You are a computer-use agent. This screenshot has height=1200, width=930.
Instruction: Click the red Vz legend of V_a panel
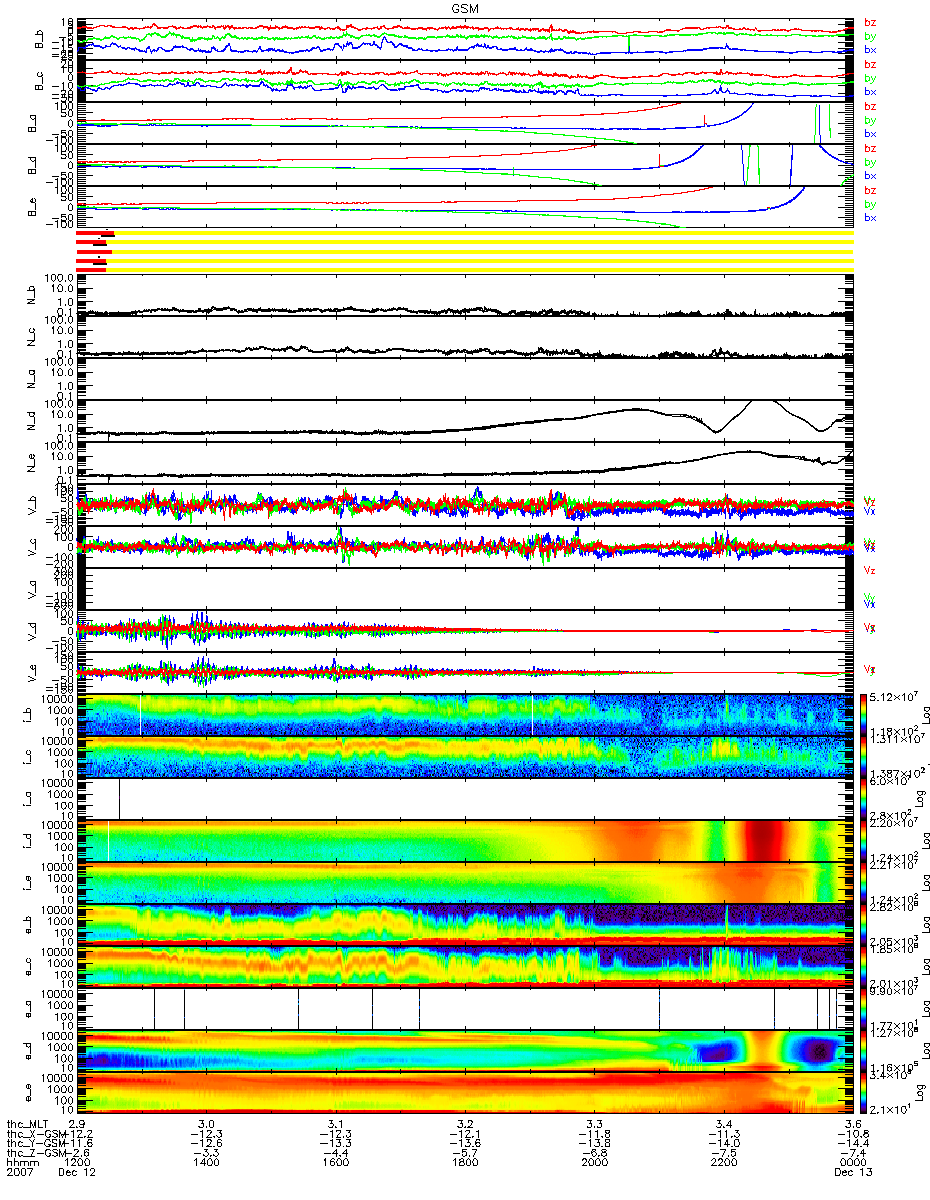point(870,569)
